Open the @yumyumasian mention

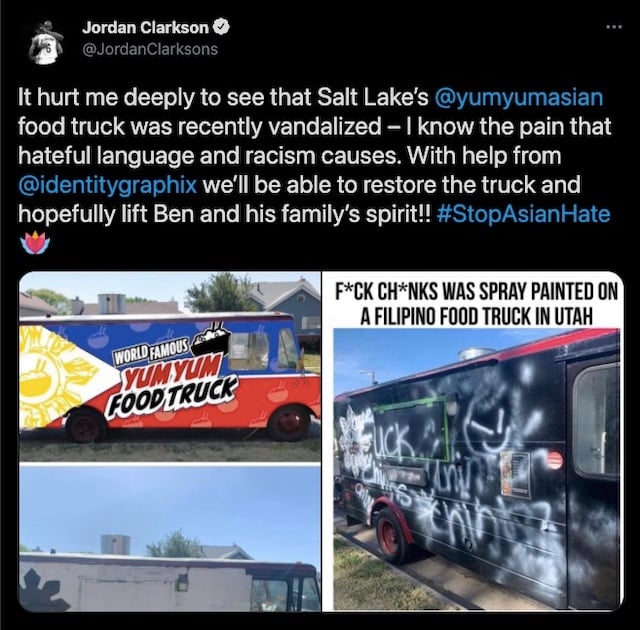click(519, 98)
